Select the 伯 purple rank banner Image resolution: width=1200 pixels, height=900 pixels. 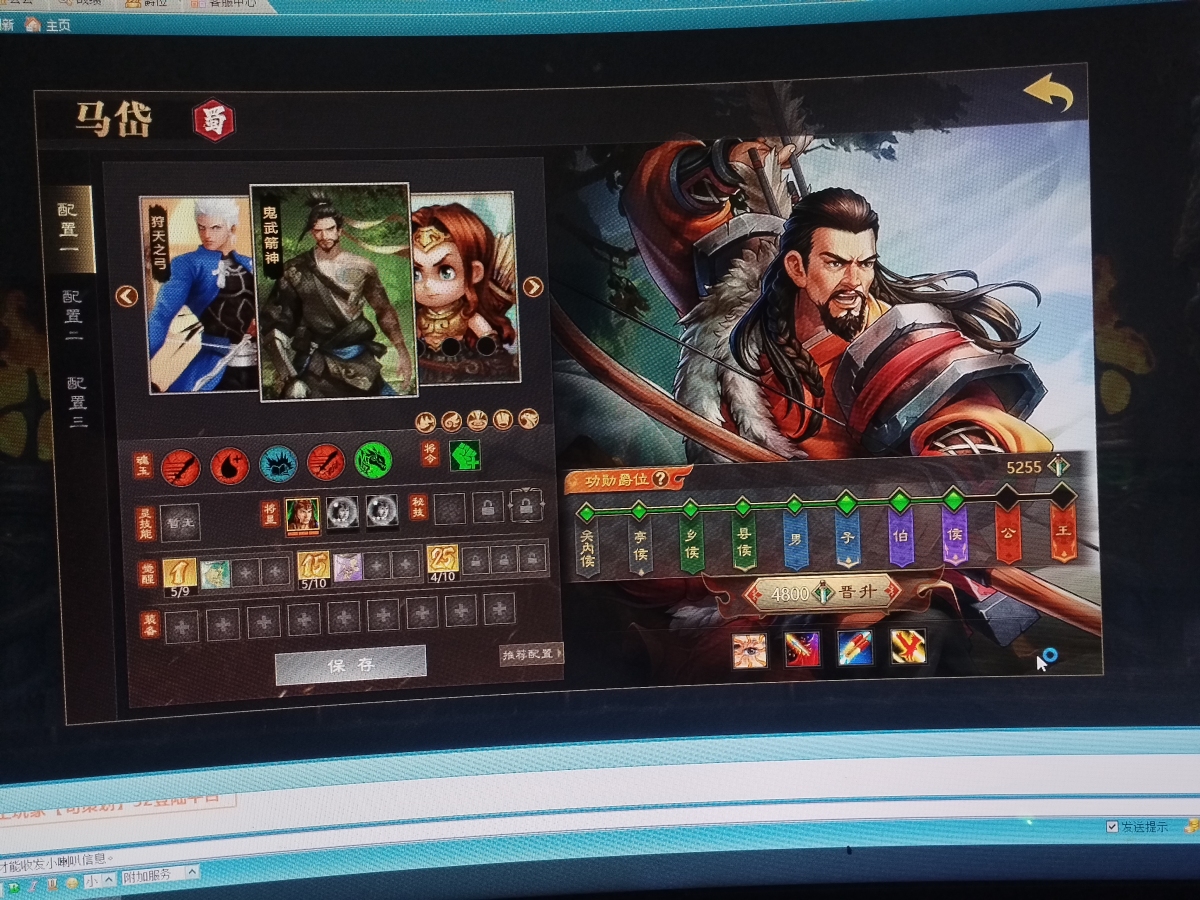coord(901,537)
